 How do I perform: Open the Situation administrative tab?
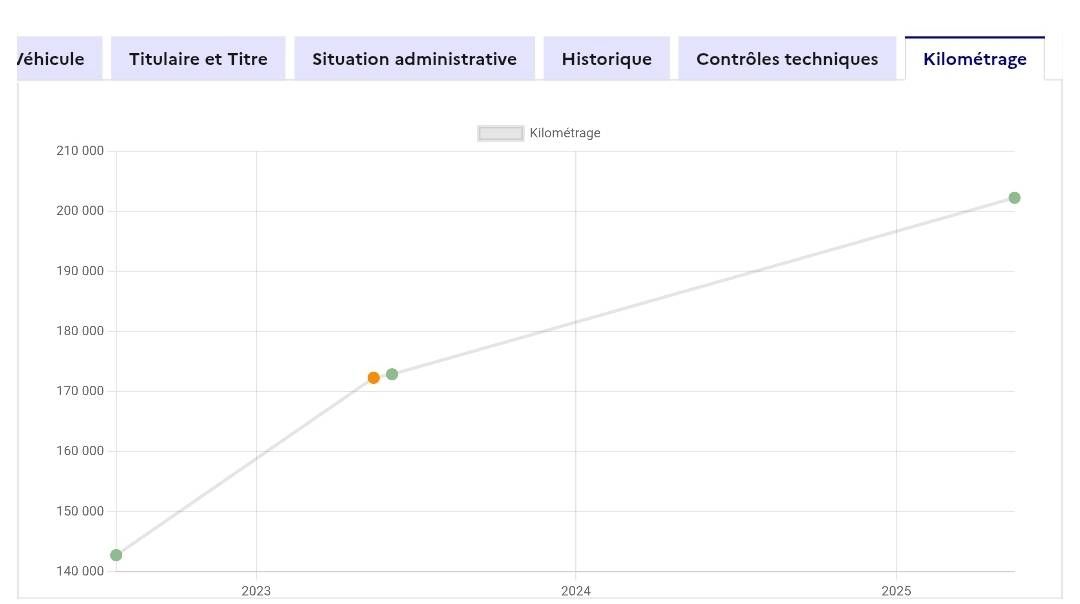click(x=414, y=59)
